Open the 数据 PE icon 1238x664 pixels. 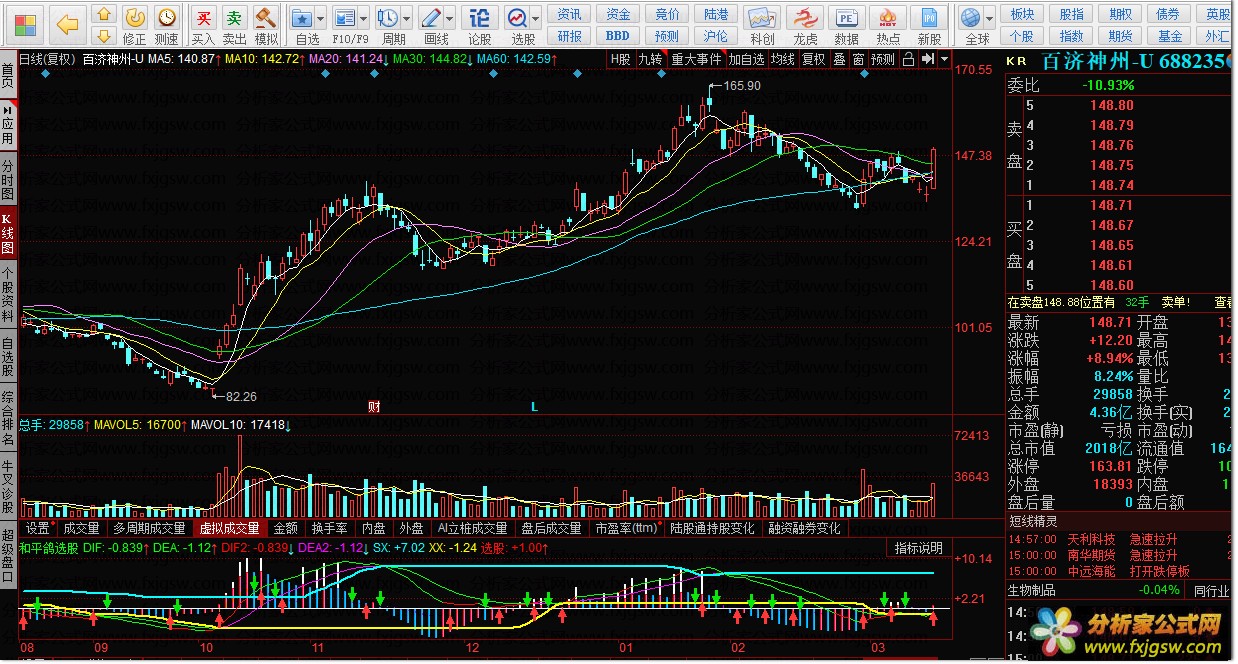(846, 17)
